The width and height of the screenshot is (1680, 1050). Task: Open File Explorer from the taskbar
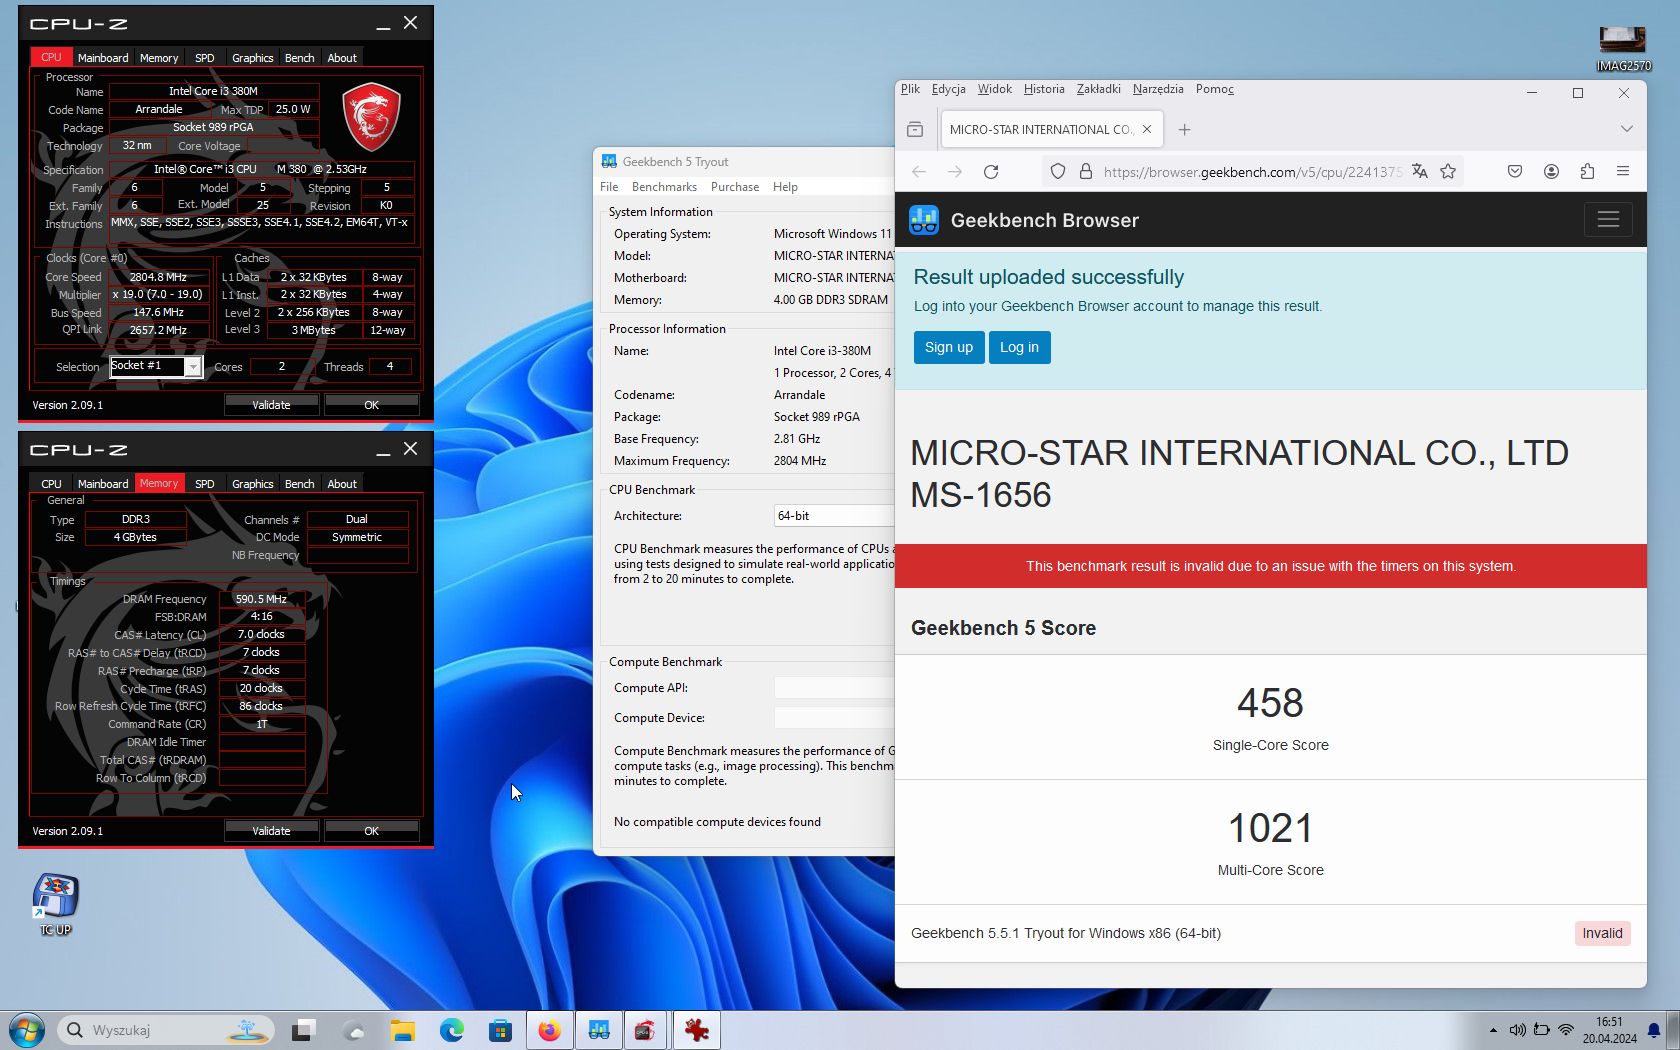pyautogui.click(x=402, y=1030)
